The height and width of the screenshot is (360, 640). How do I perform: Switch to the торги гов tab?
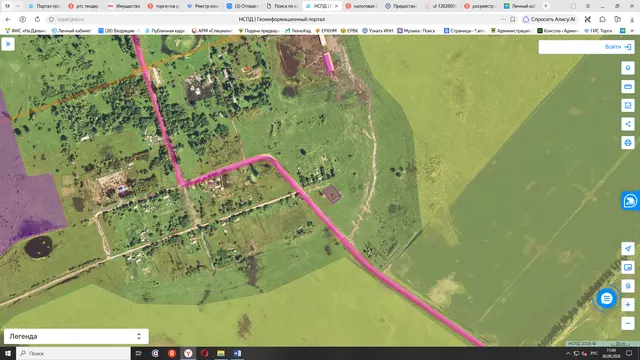pos(164,6)
